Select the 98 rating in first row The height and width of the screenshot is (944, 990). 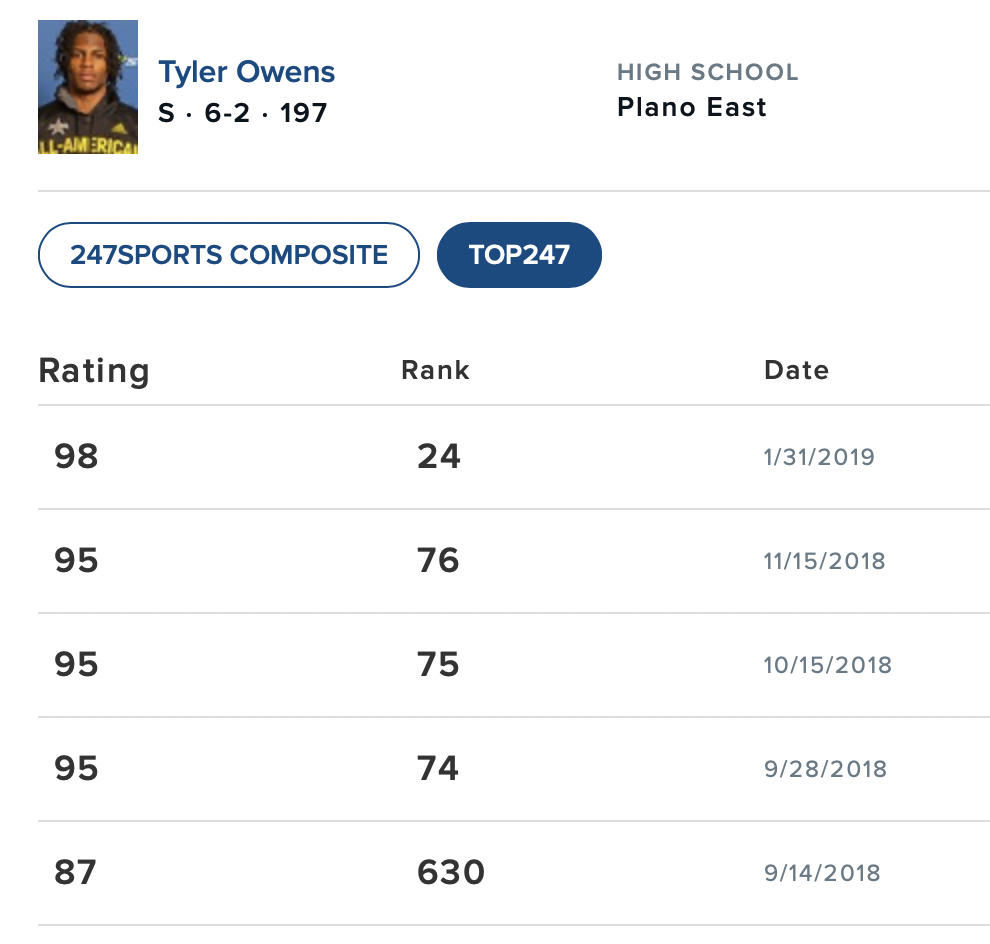point(76,457)
